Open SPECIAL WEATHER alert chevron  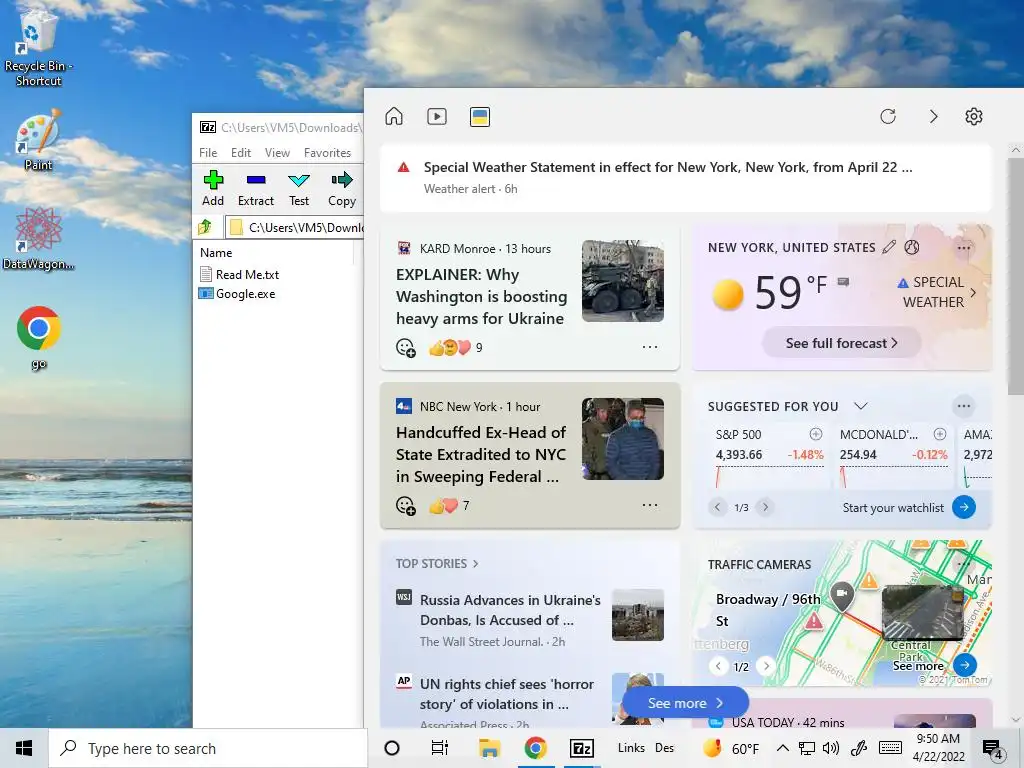click(x=973, y=293)
